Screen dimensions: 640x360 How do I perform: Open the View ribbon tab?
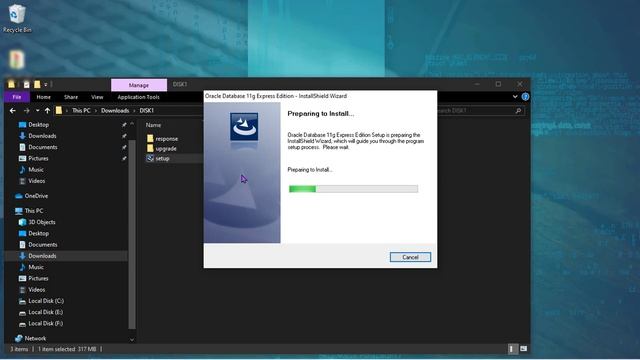tap(97, 97)
